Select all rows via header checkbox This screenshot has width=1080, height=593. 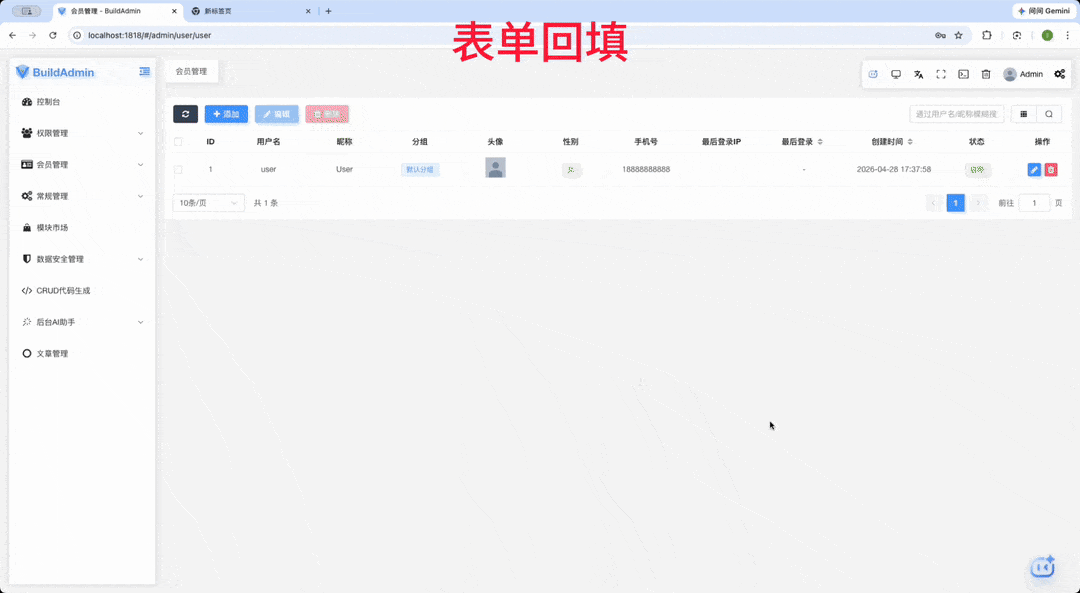click(x=178, y=142)
